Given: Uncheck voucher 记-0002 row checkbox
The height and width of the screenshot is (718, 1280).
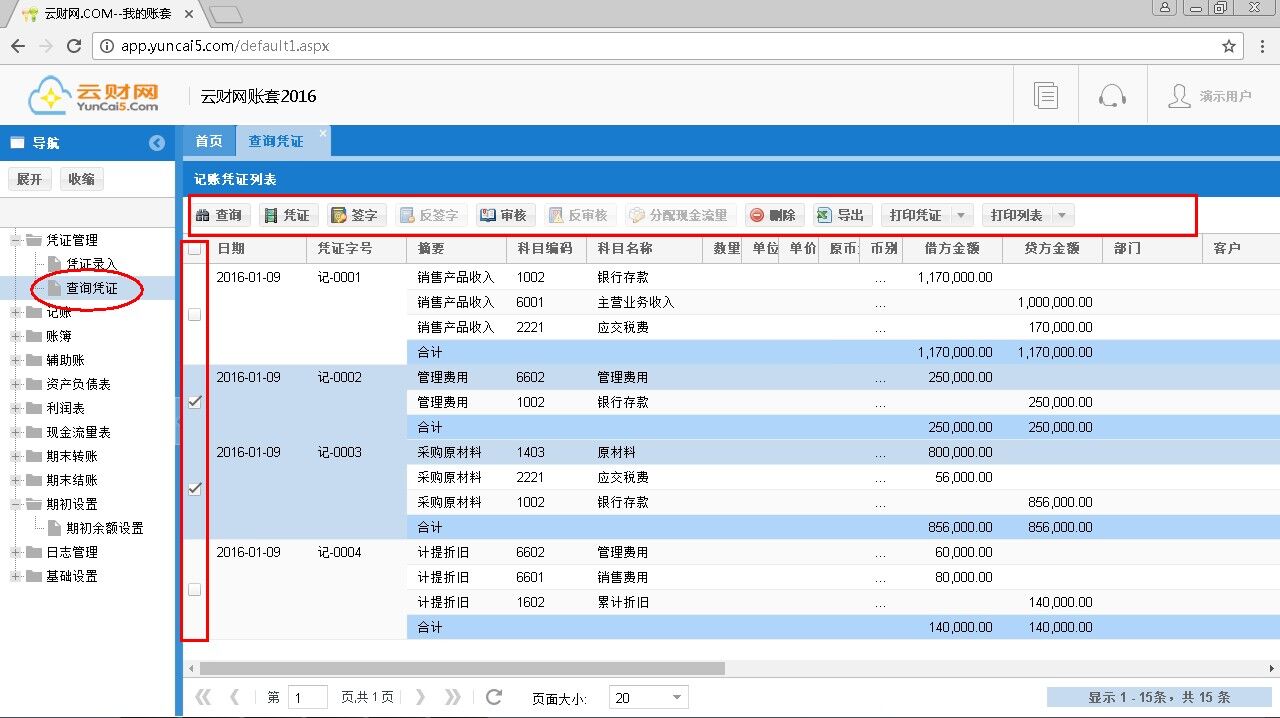Looking at the screenshot, I should (x=195, y=402).
